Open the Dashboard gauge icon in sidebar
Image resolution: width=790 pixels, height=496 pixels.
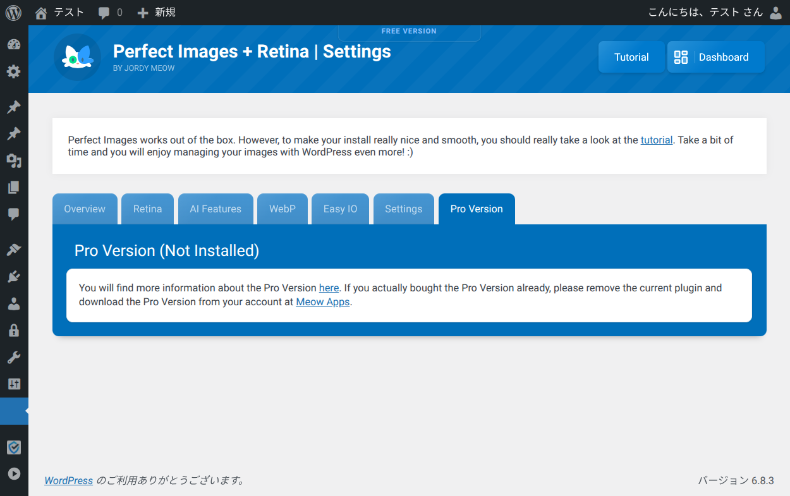14,44
